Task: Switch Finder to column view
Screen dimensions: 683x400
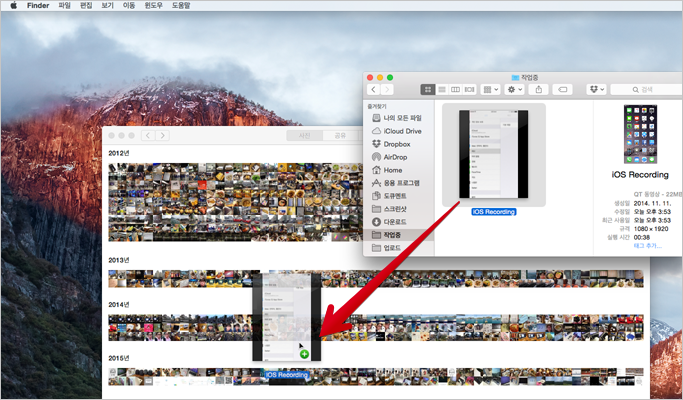Action: (x=456, y=89)
